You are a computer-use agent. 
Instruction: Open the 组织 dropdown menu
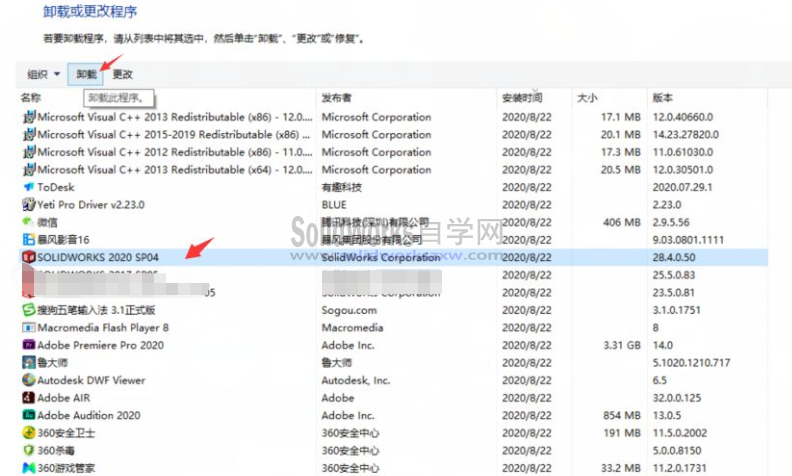click(x=43, y=74)
